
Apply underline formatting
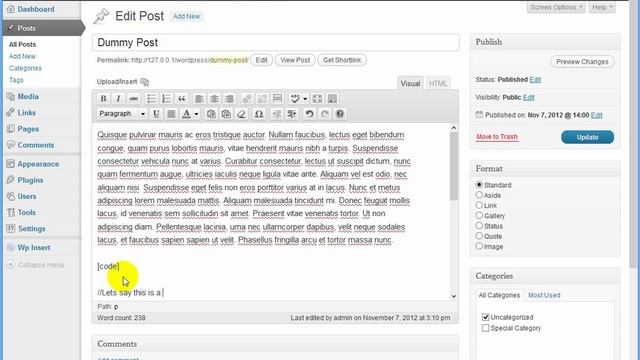[x=156, y=114]
